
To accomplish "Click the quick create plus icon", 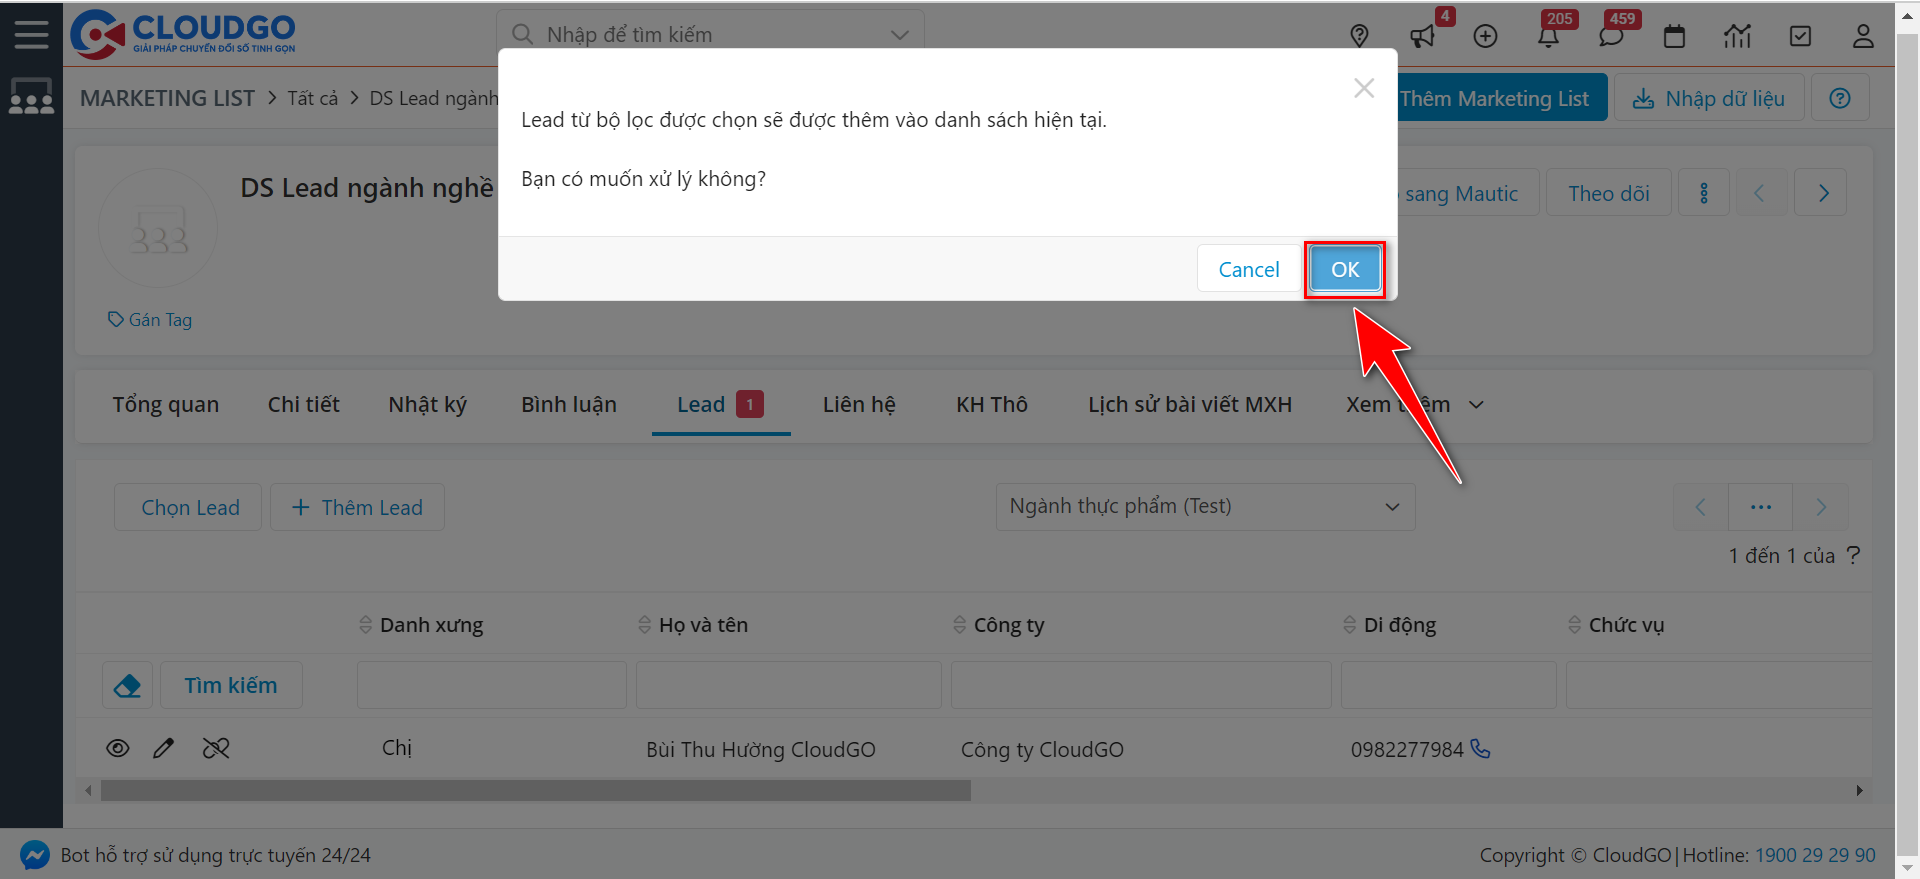I will 1485,37.
